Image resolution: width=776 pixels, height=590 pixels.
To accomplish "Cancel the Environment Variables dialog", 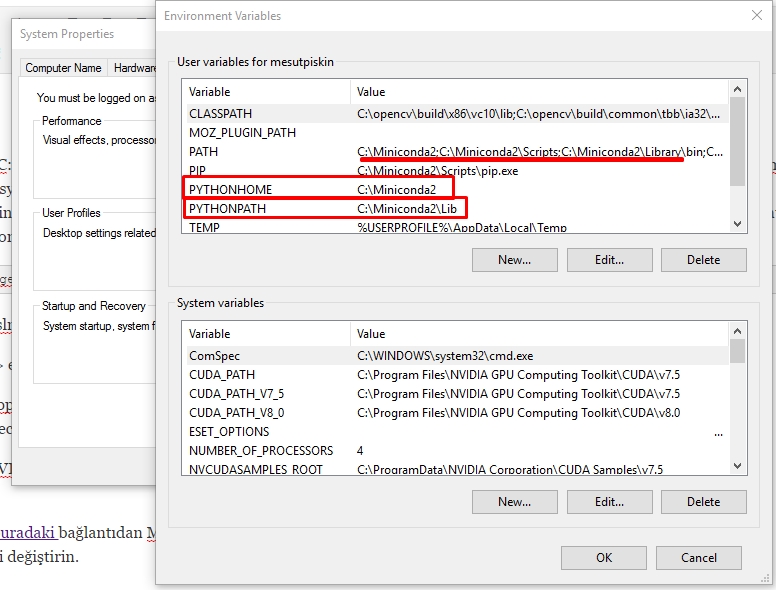I will pos(699,558).
